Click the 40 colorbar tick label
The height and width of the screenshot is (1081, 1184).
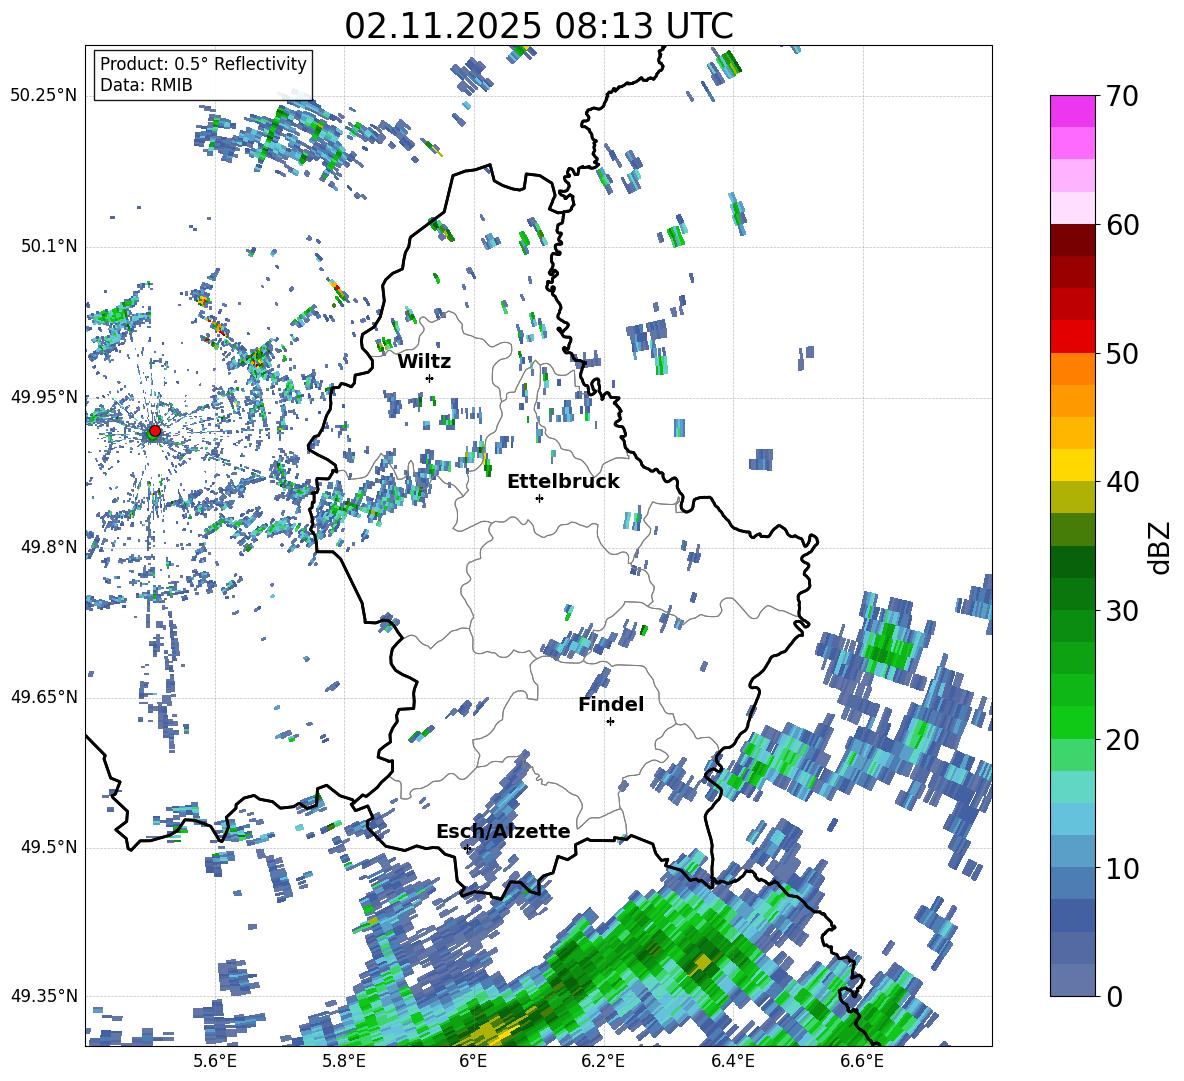pyautogui.click(x=1121, y=482)
